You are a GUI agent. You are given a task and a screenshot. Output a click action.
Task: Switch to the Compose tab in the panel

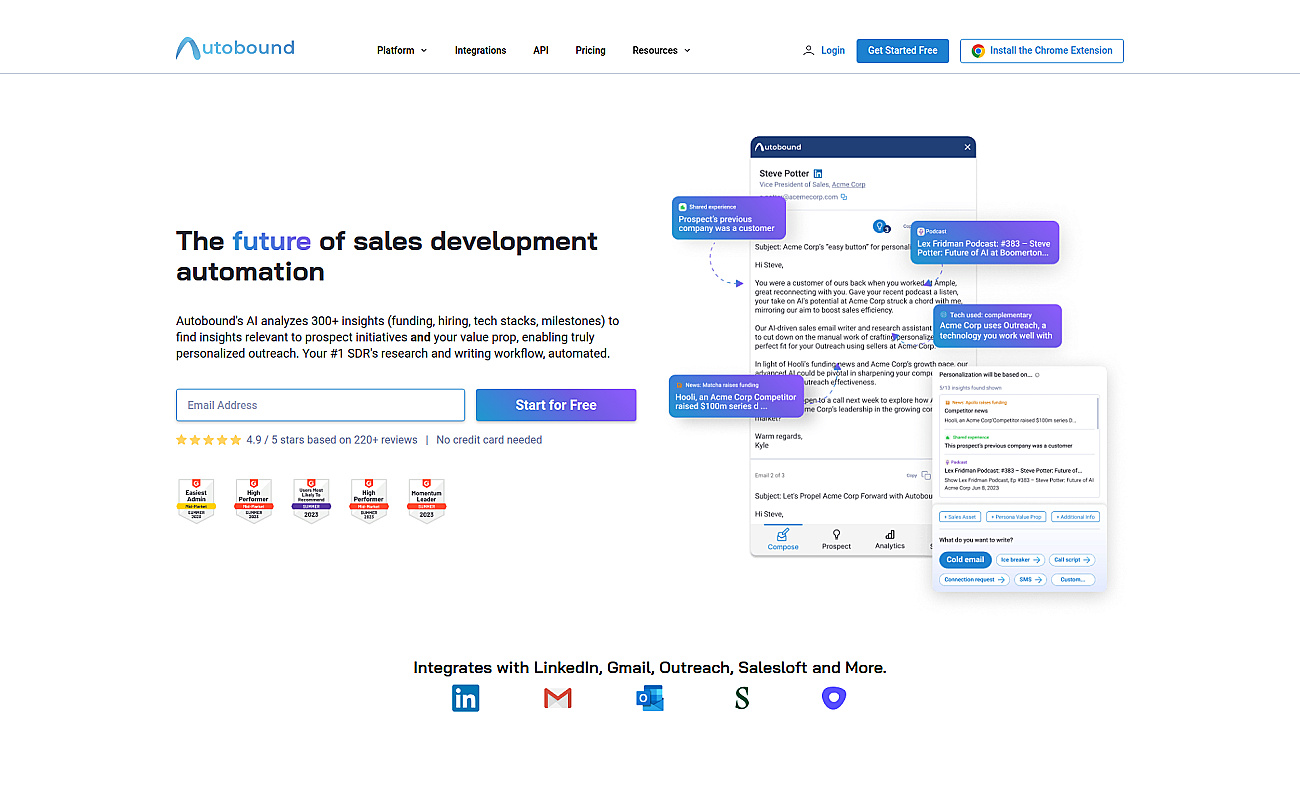click(x=783, y=539)
